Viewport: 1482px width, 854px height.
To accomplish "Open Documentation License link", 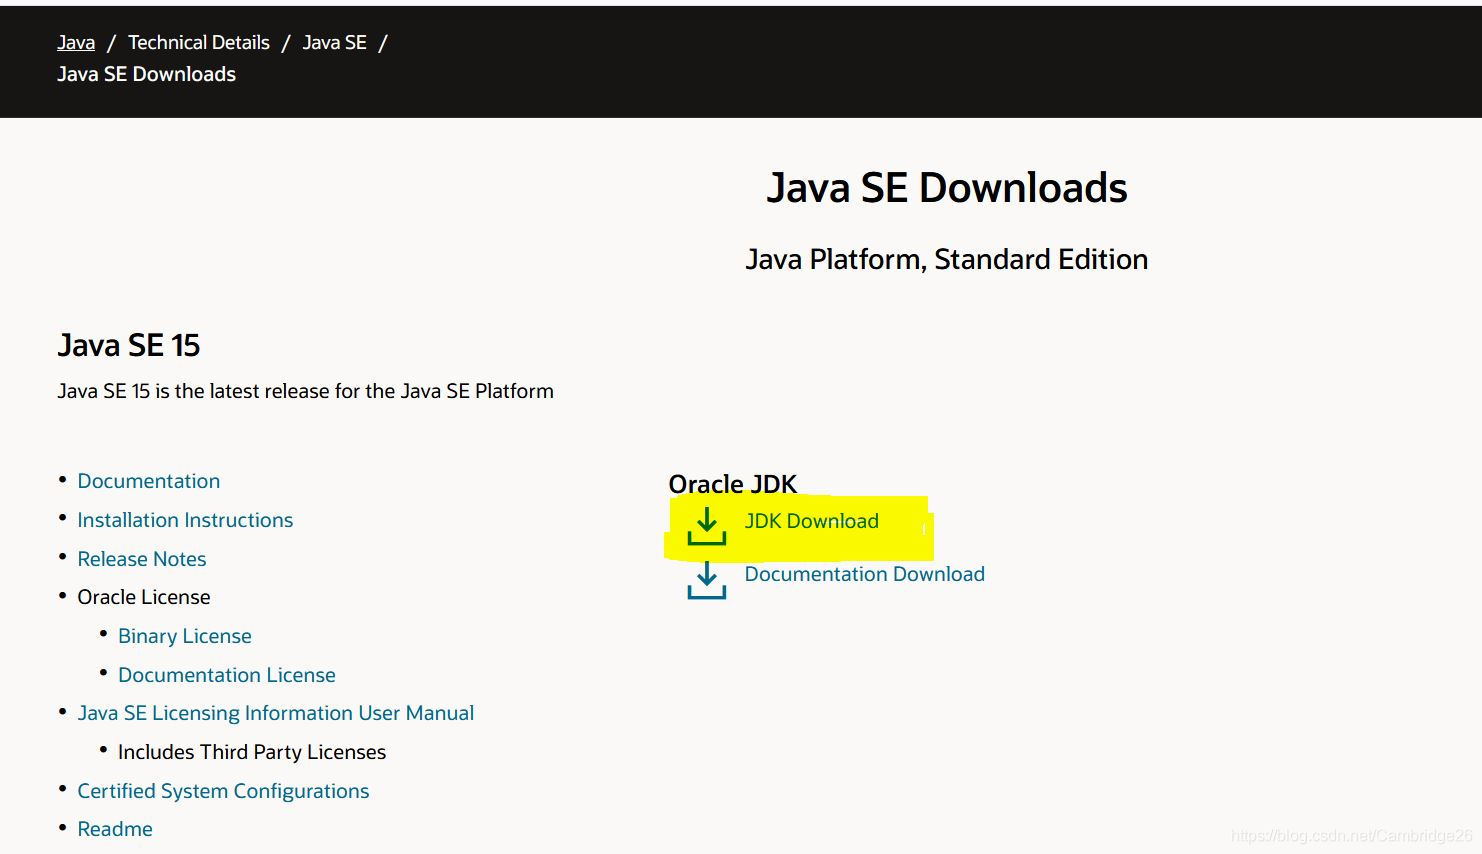I will pyautogui.click(x=227, y=675).
